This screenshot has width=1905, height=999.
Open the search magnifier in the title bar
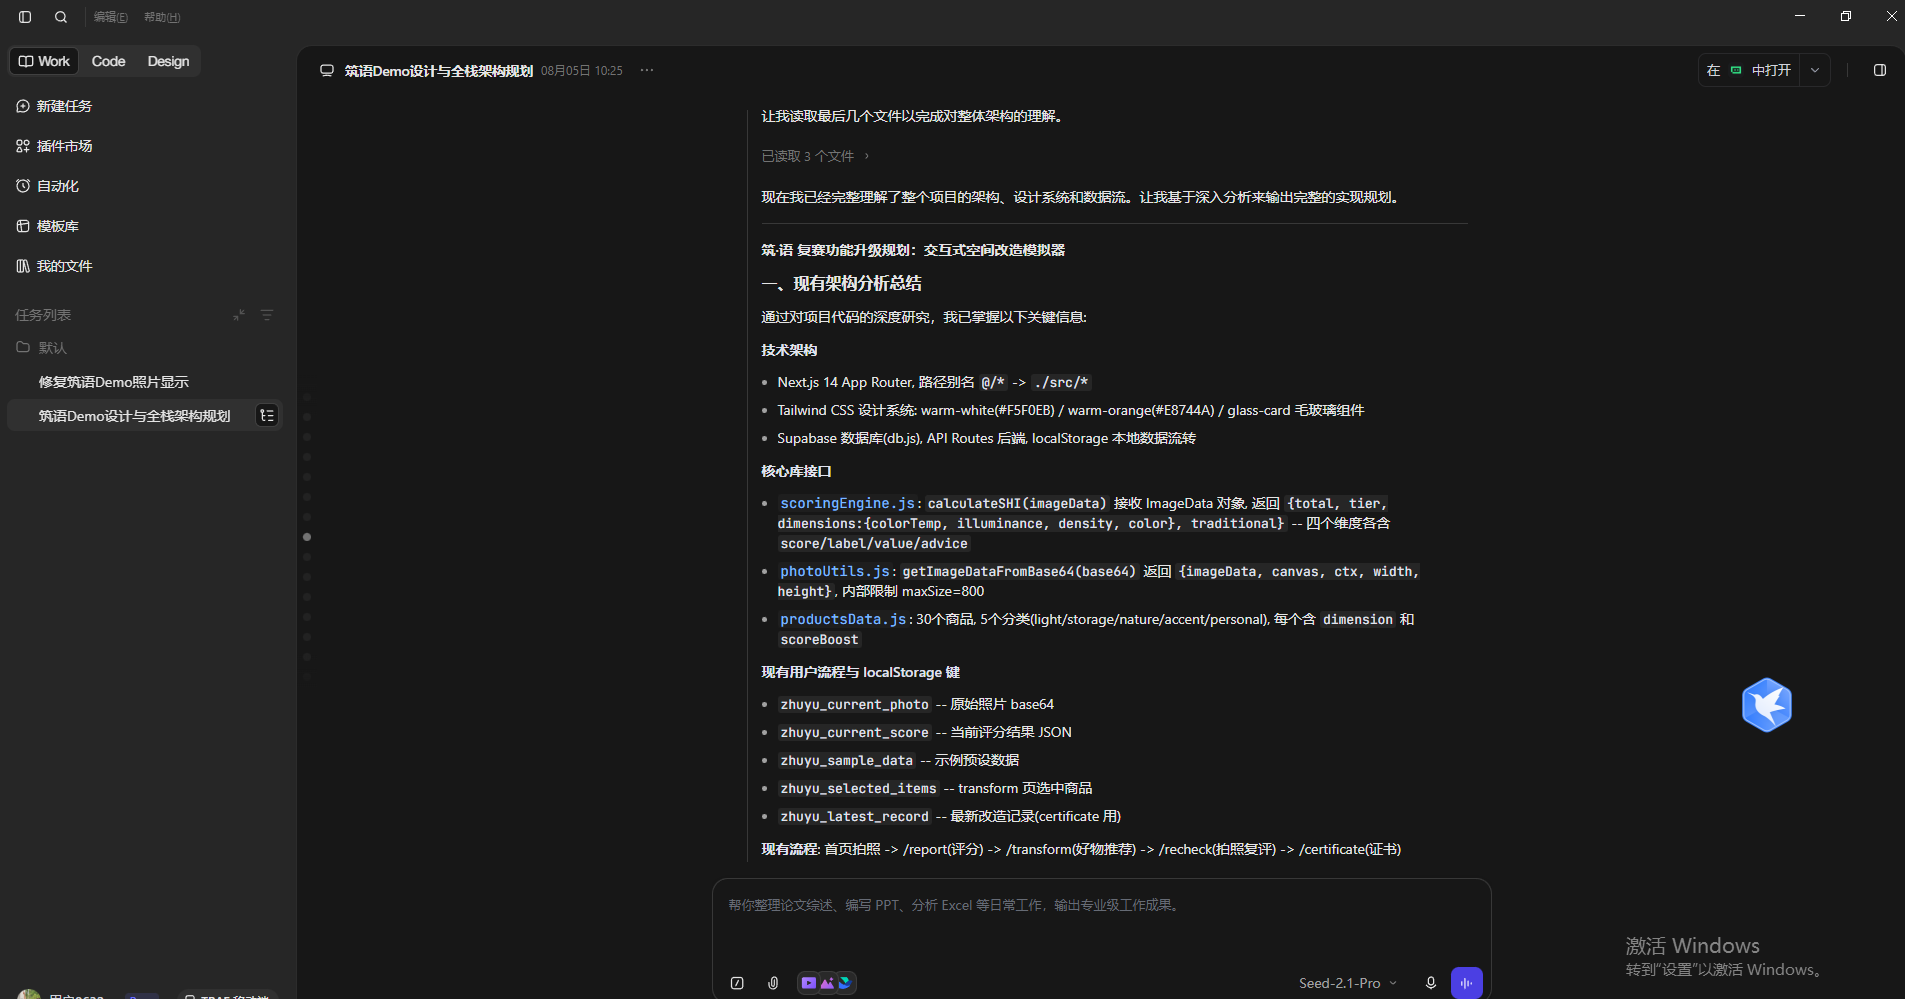coord(61,17)
